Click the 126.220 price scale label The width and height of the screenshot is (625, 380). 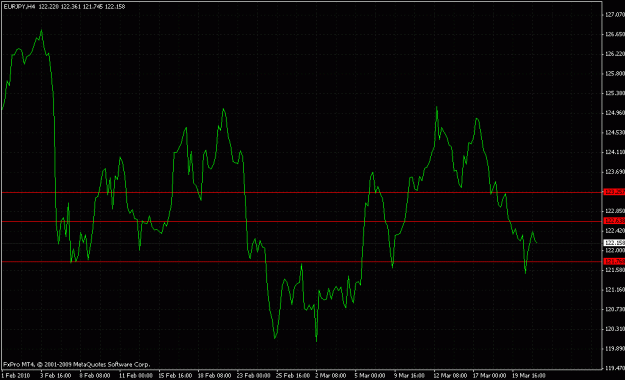click(x=615, y=54)
